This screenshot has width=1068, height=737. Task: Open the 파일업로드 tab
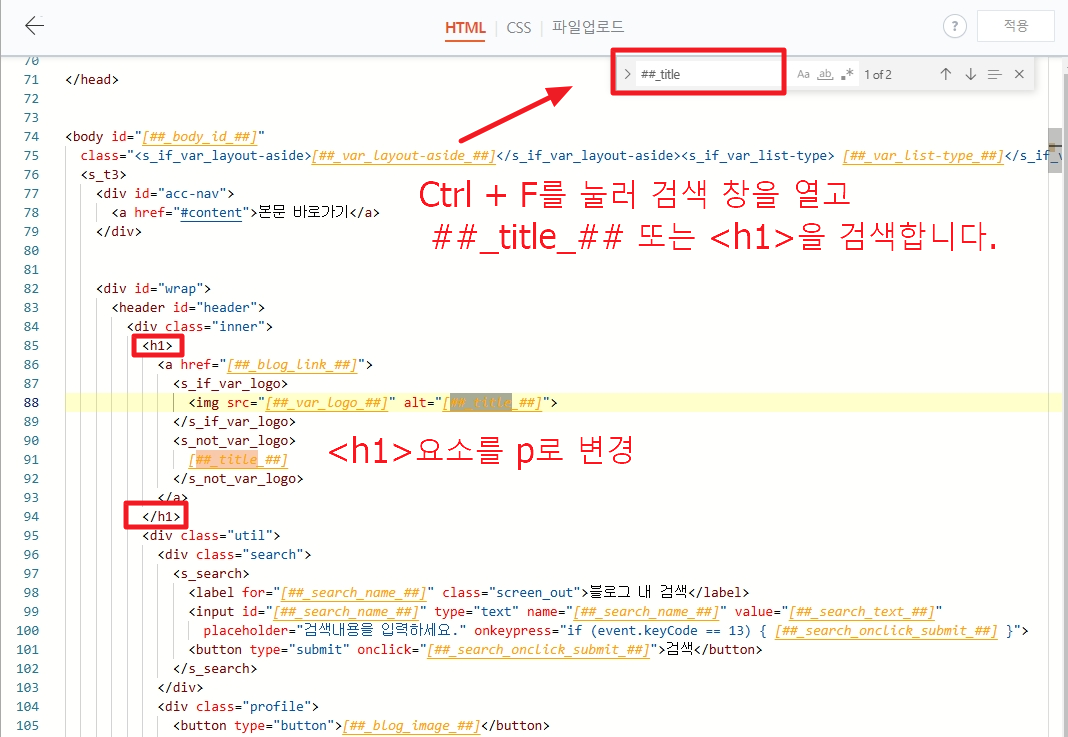[x=586, y=28]
